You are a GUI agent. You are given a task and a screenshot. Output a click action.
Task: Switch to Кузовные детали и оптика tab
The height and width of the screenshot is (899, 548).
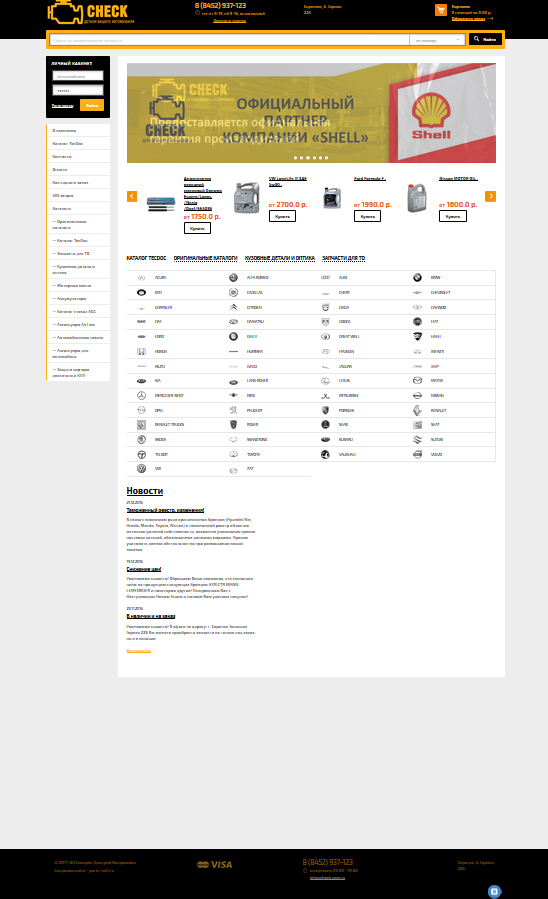[280, 258]
